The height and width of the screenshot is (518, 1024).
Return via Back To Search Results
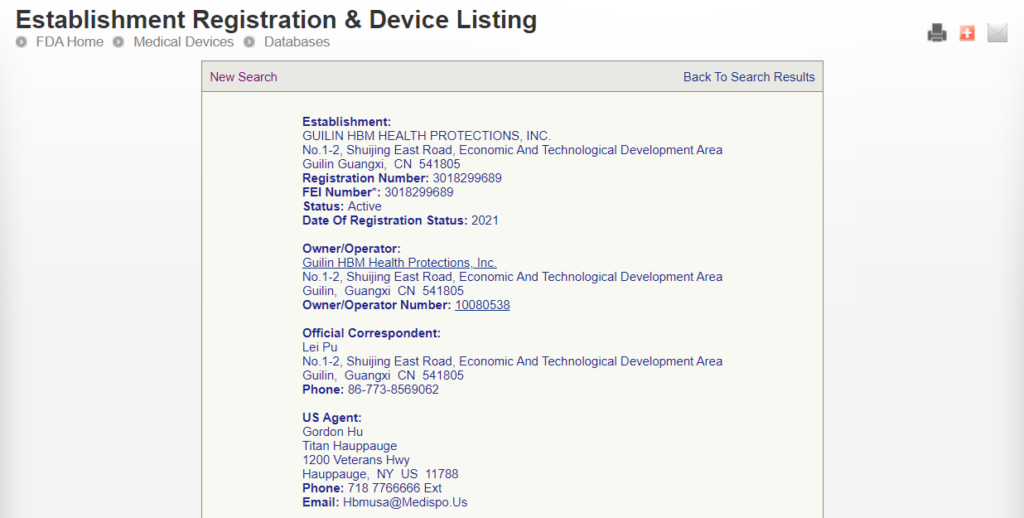tap(748, 77)
